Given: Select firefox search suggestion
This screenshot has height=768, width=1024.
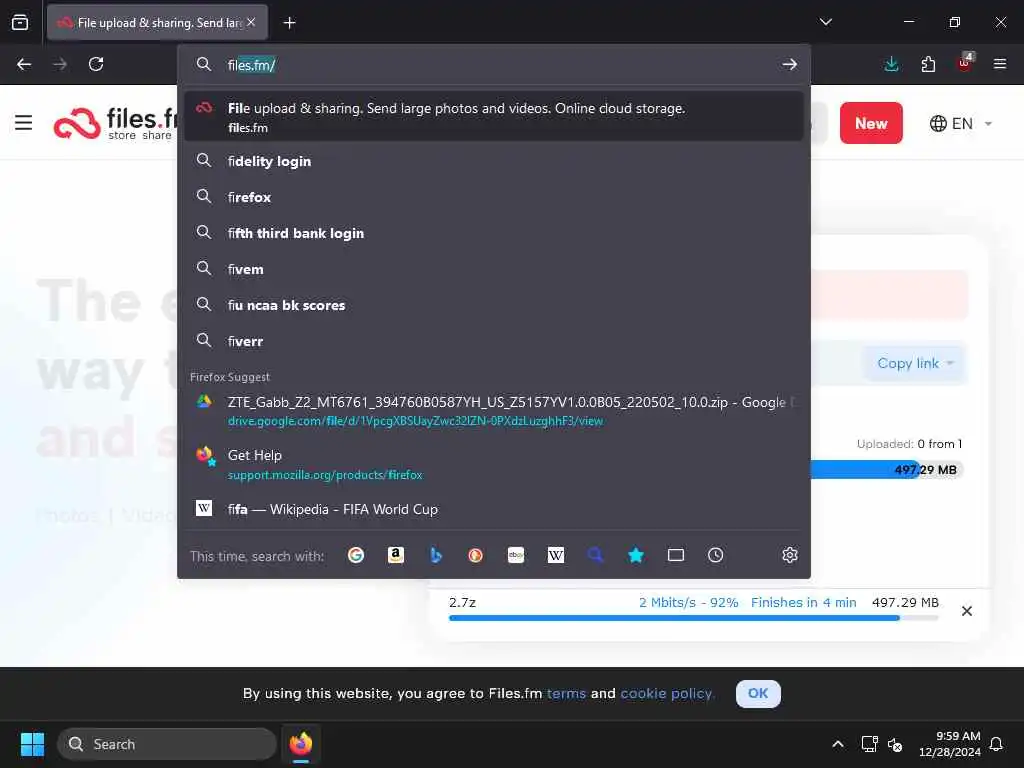Looking at the screenshot, I should pos(494,197).
